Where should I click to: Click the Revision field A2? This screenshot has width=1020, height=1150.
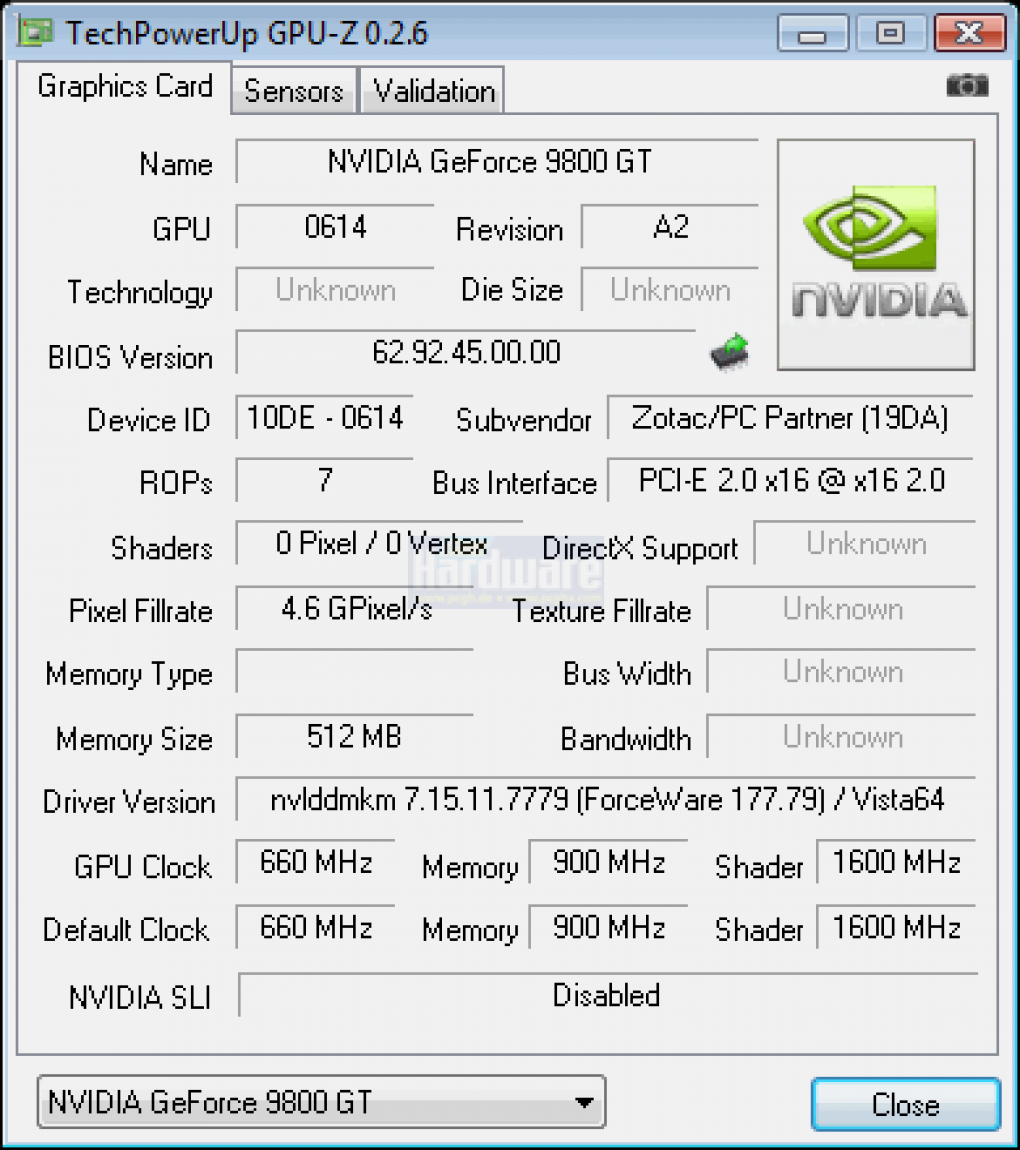(x=669, y=227)
